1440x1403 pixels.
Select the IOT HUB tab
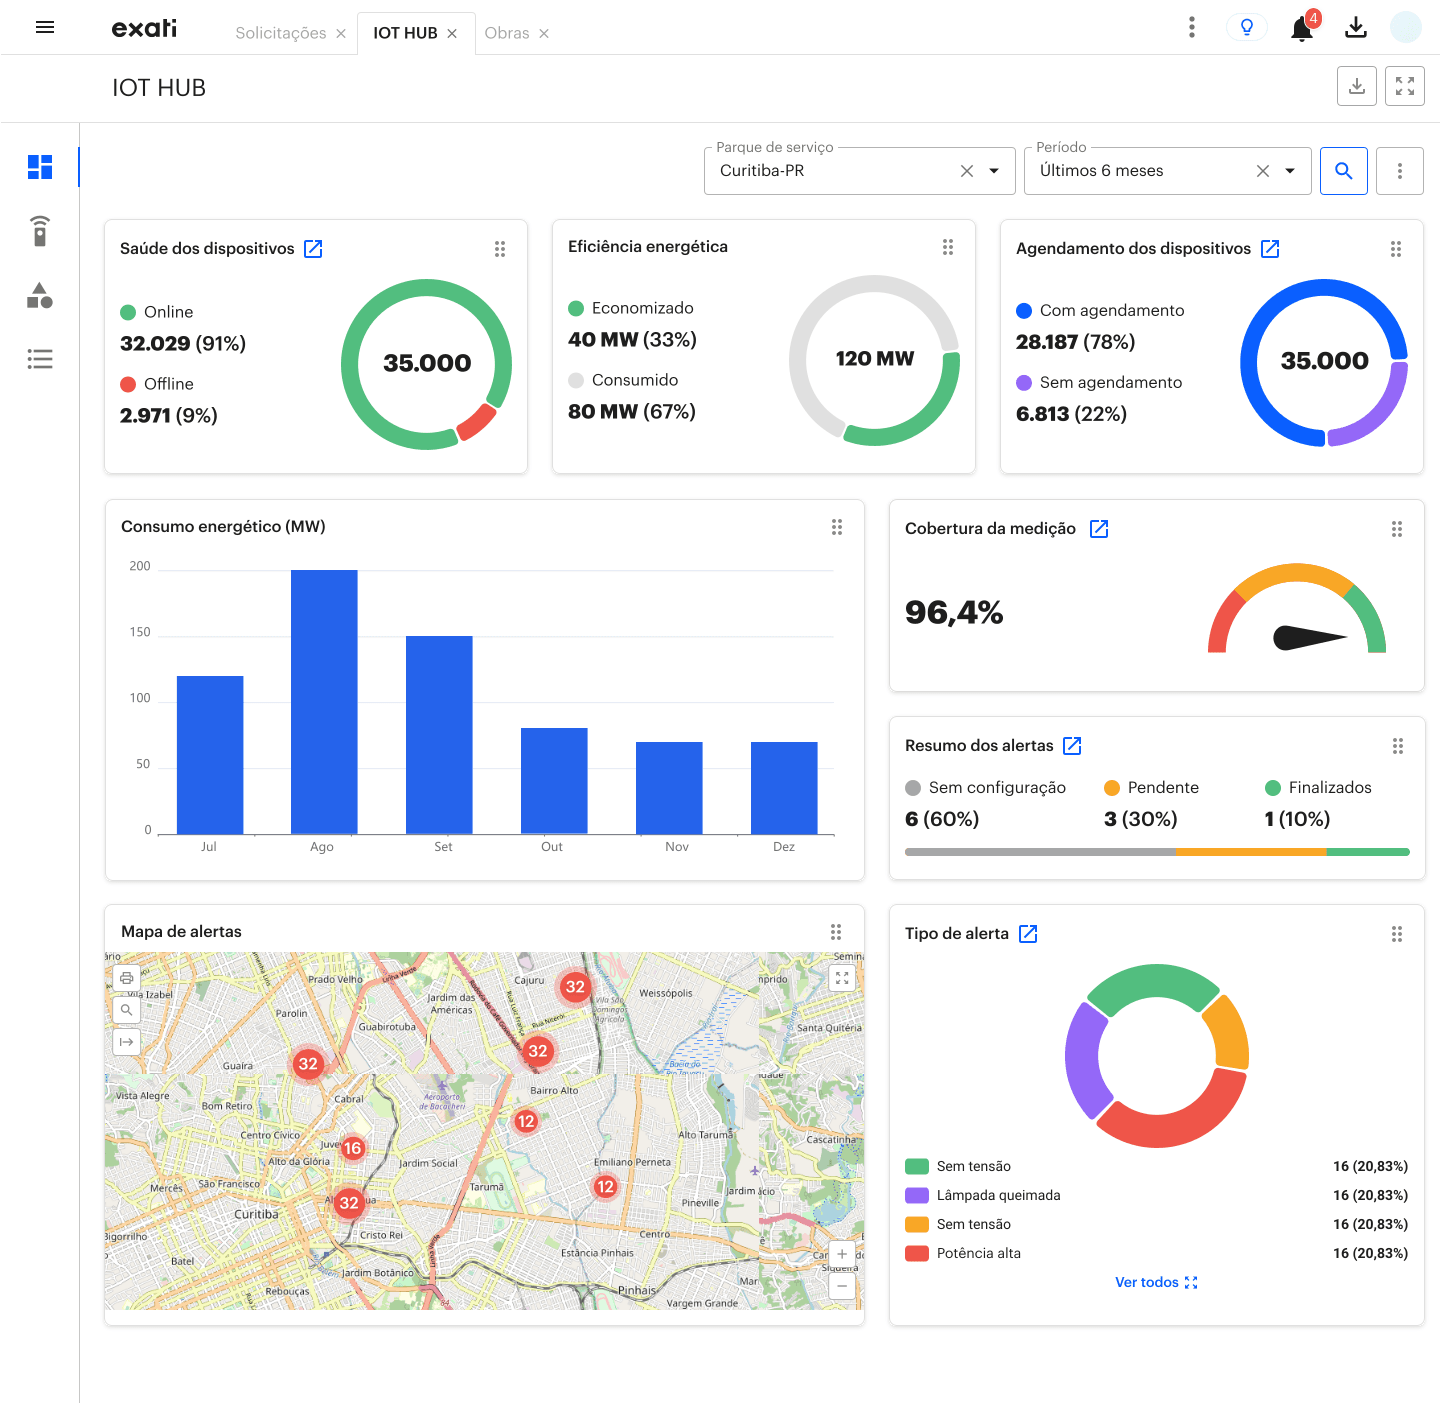(405, 33)
